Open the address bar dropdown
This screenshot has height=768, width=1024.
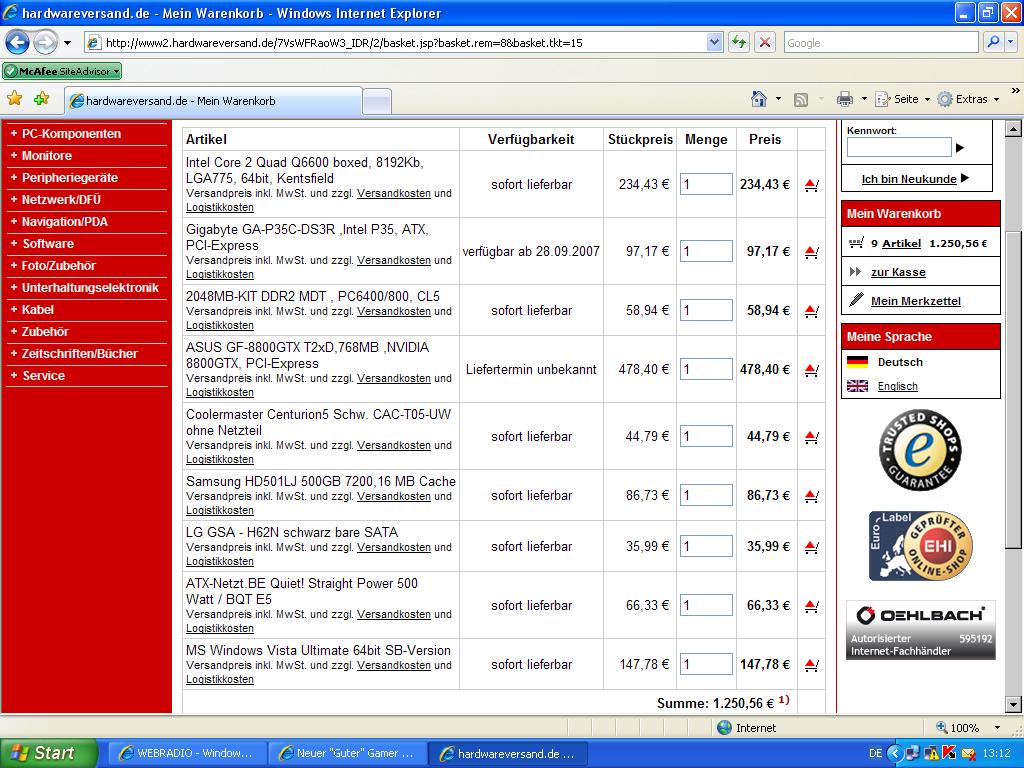coord(714,42)
